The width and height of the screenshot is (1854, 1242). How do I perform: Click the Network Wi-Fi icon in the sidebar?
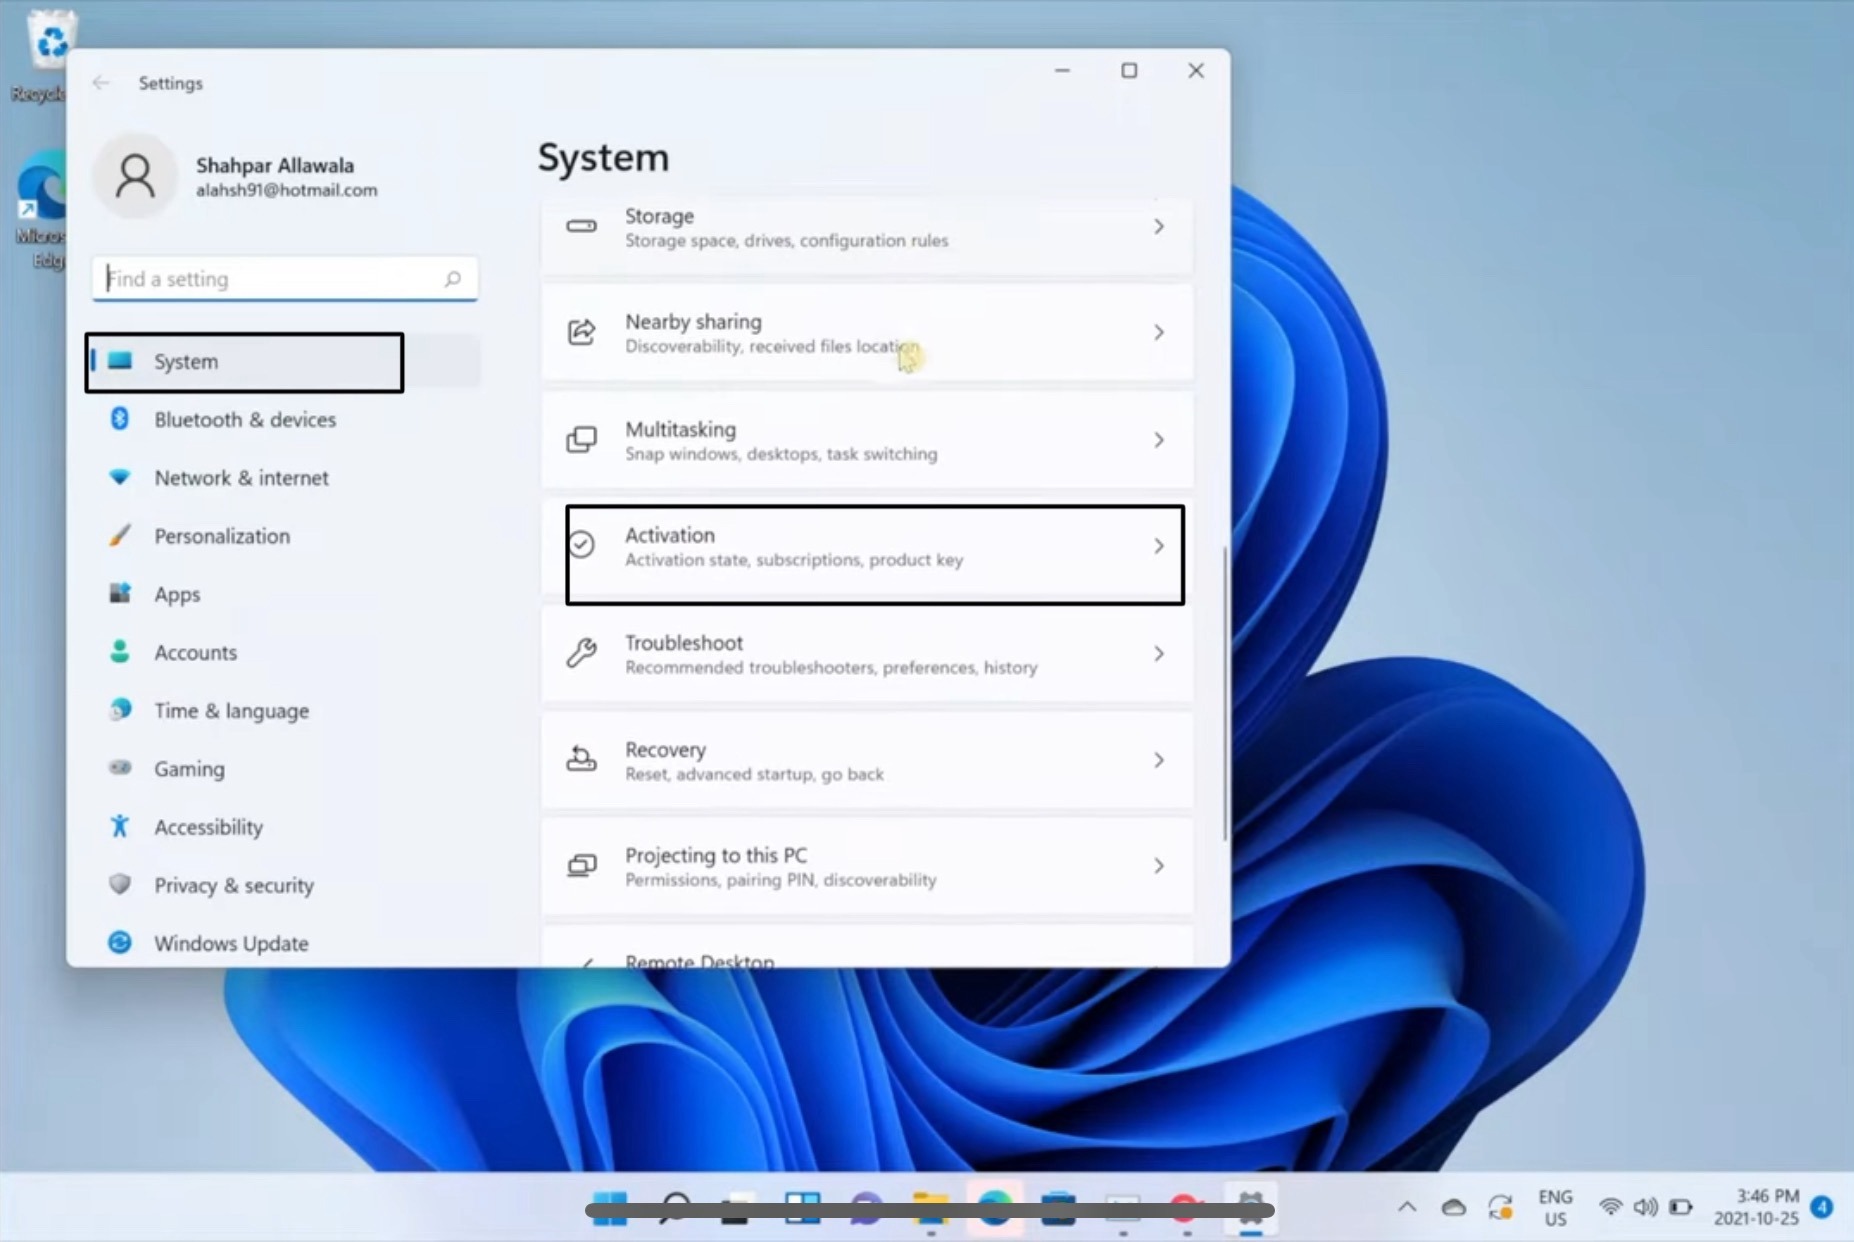[119, 477]
